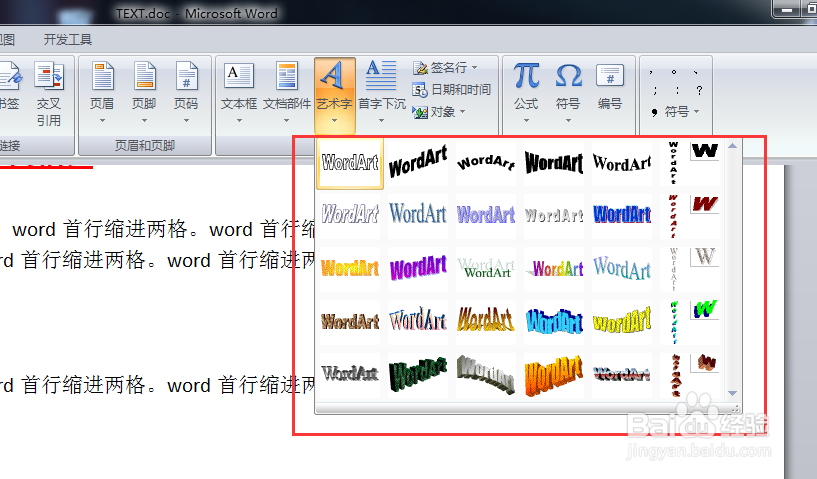Select the outlined WordArt style in row one
Screen dimensions: 817x479
tap(350, 163)
